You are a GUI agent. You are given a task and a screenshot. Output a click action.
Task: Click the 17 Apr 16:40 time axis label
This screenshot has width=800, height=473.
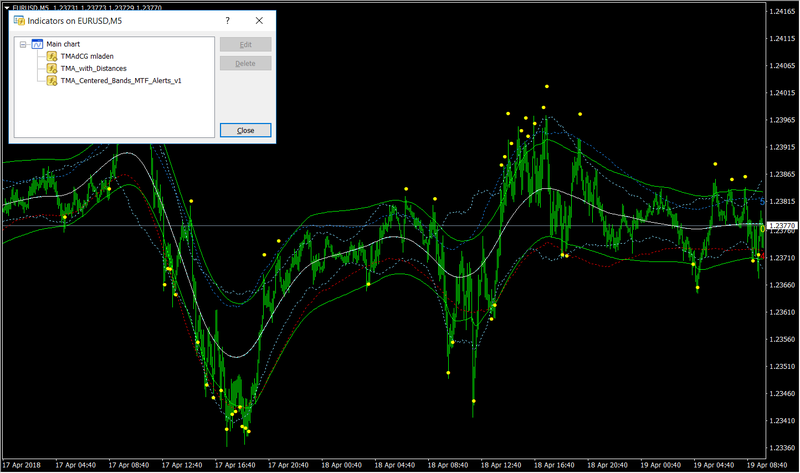pos(235,465)
